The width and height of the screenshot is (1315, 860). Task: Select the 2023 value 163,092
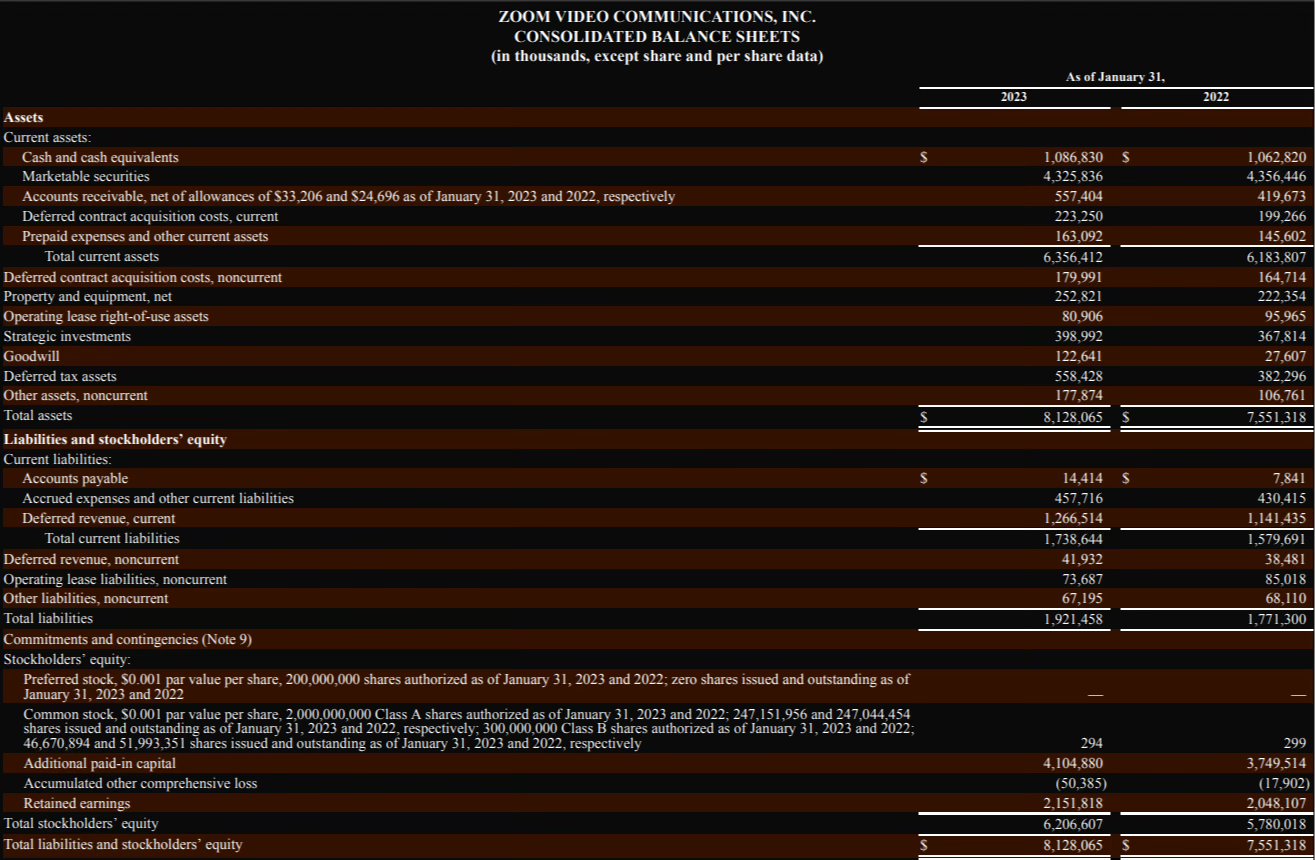tap(1079, 237)
